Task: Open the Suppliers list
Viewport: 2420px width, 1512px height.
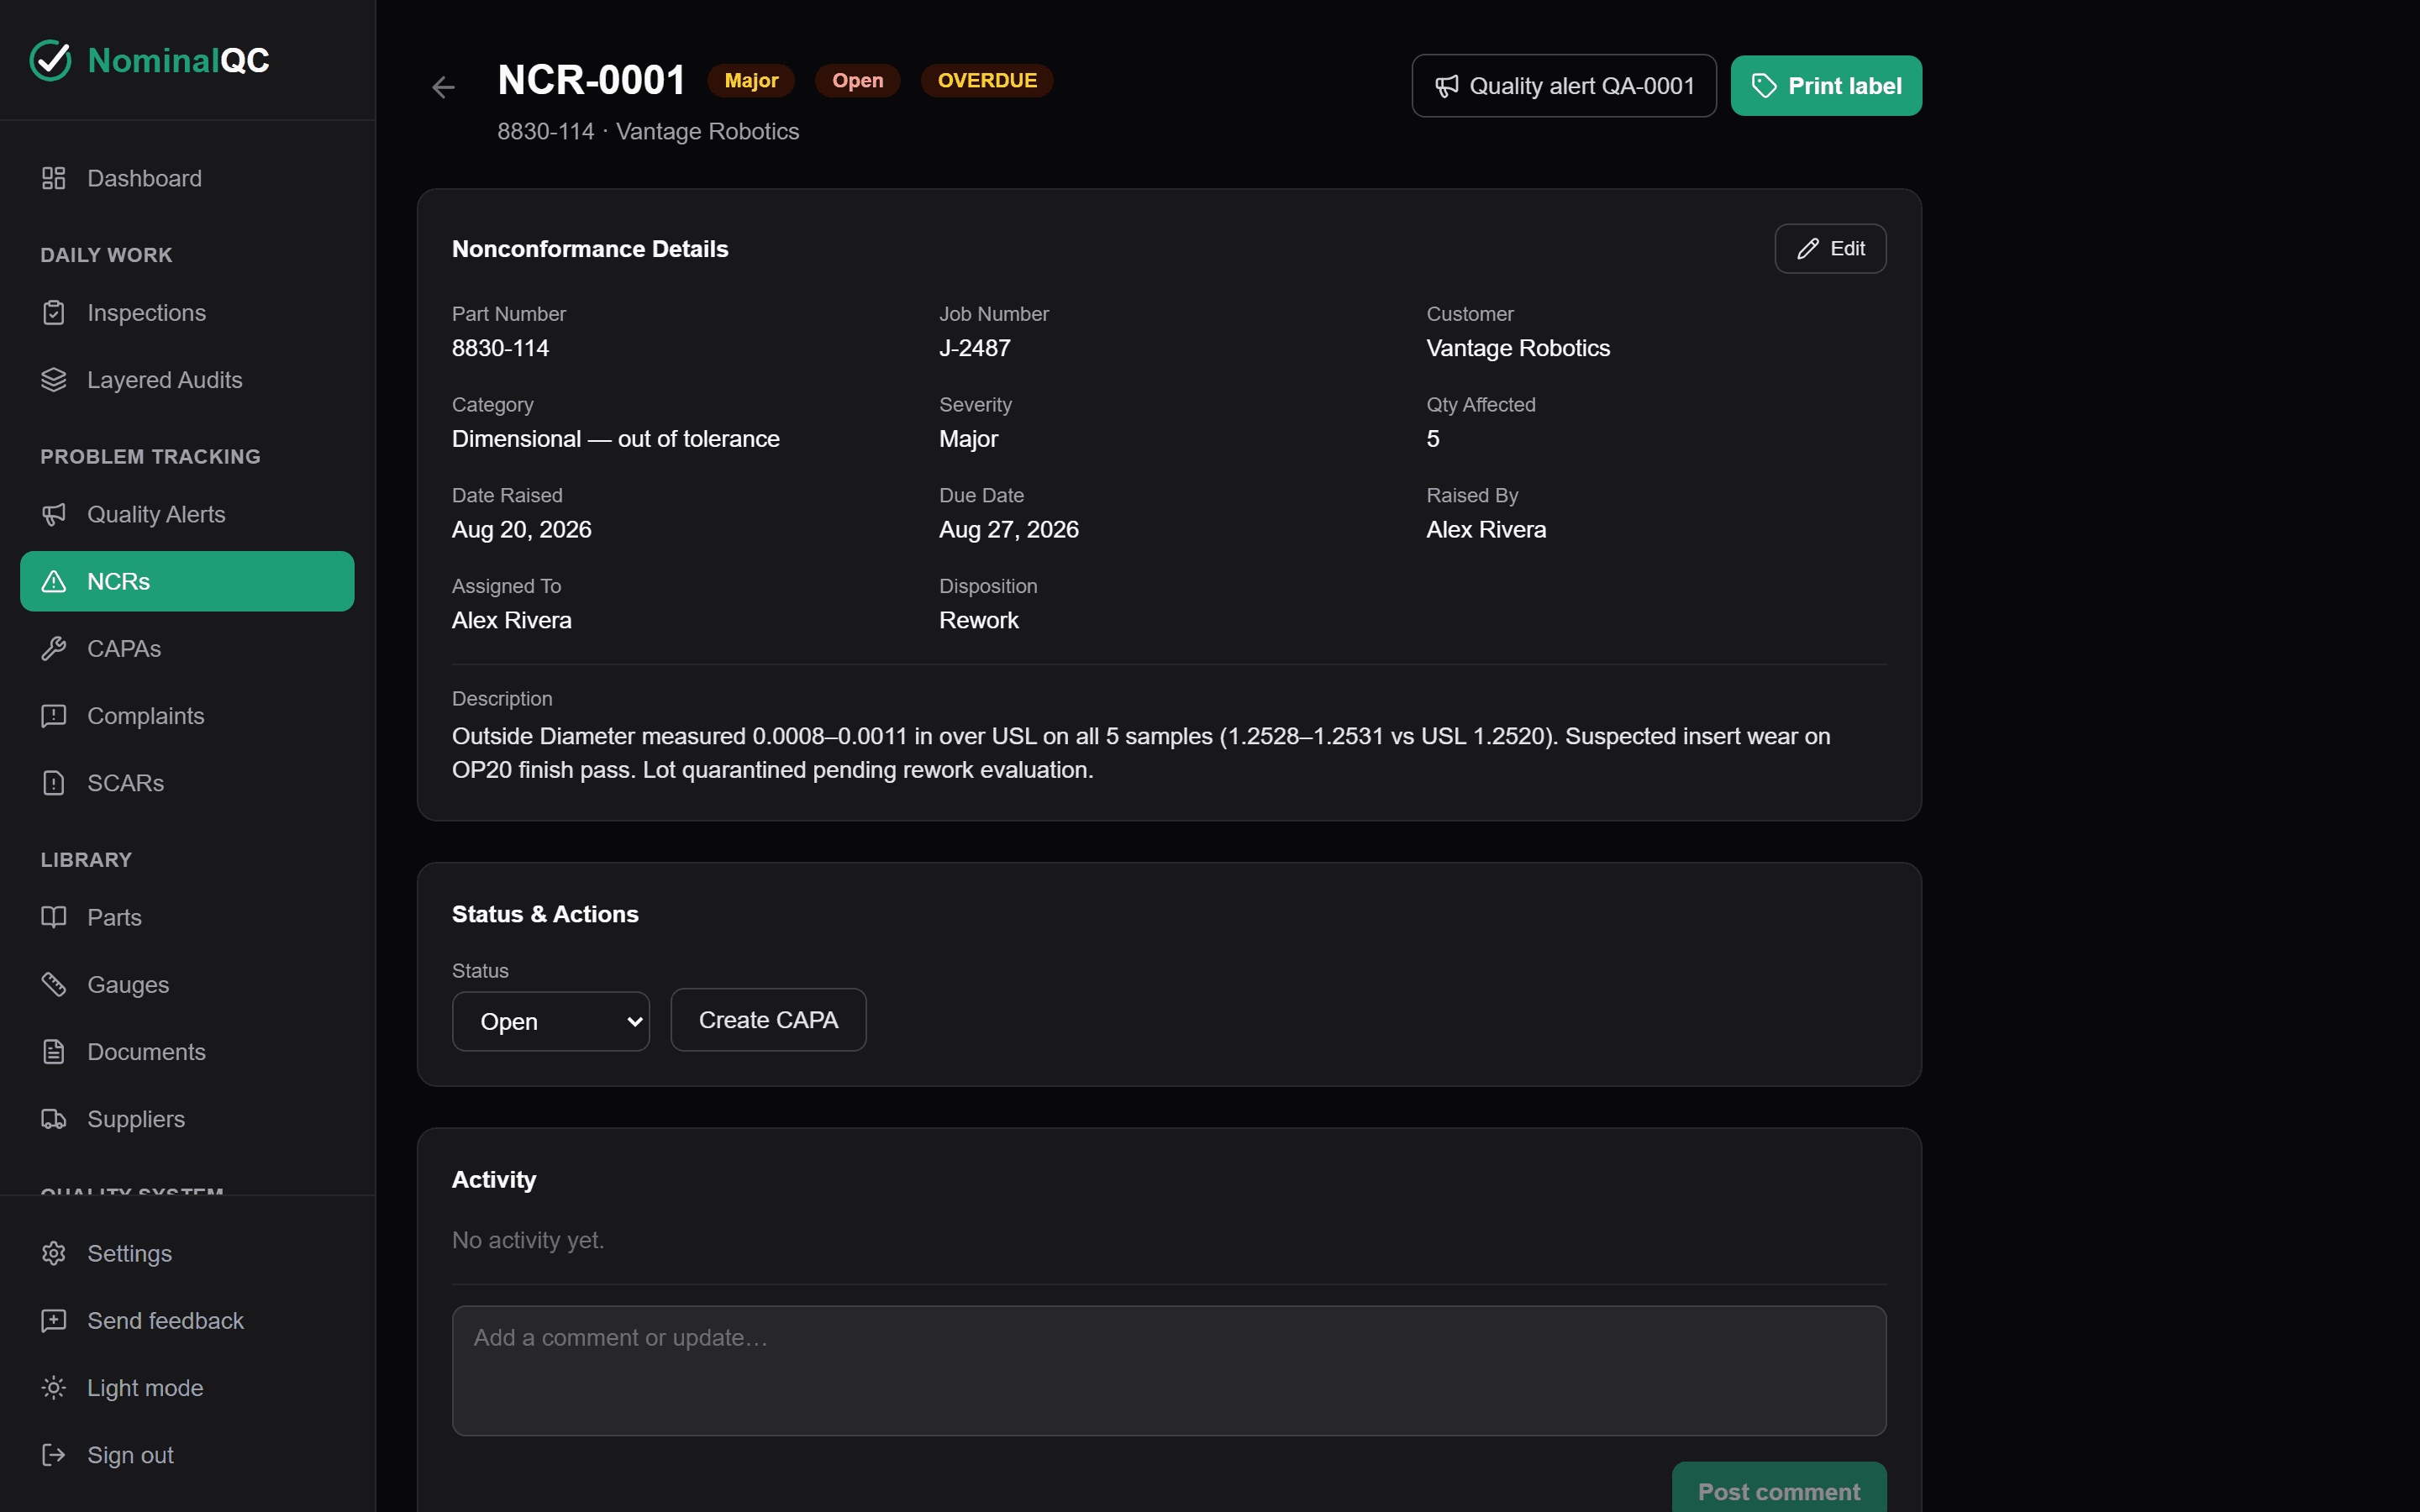Action: 187,1119
